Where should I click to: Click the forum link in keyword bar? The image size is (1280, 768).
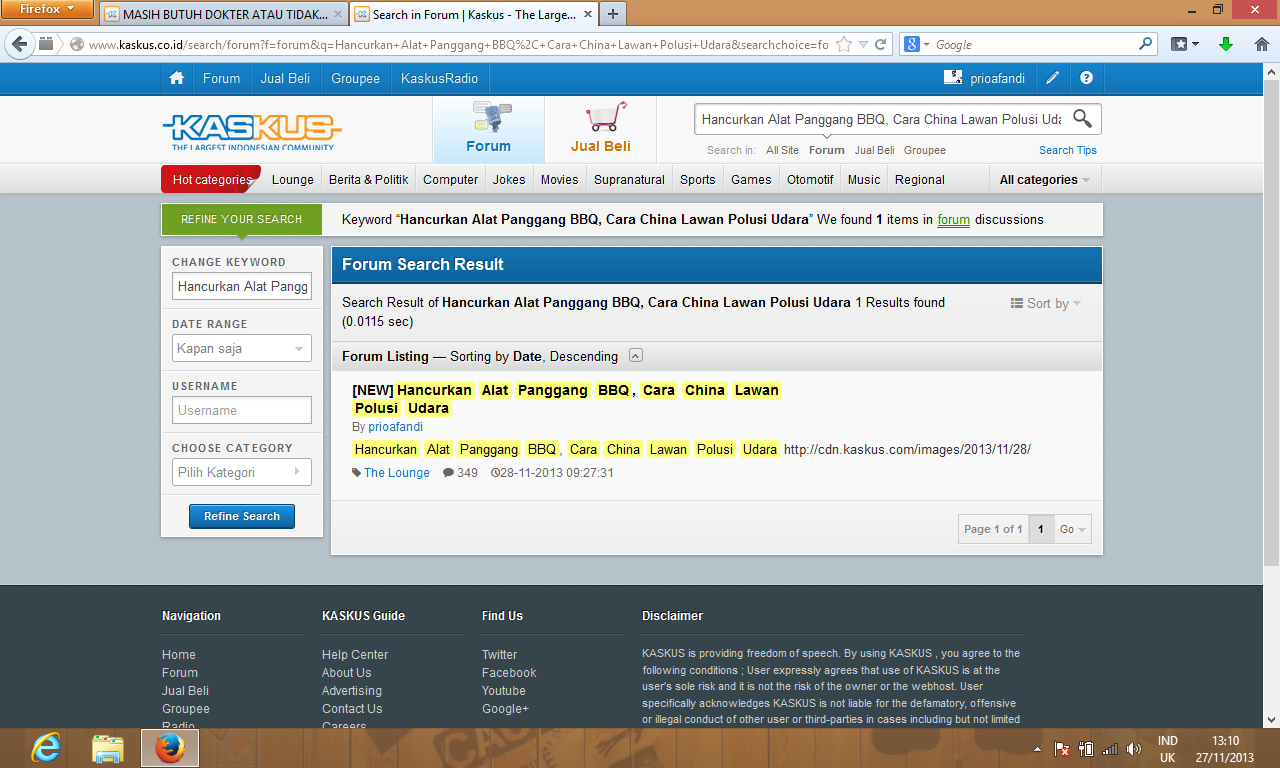(x=953, y=220)
